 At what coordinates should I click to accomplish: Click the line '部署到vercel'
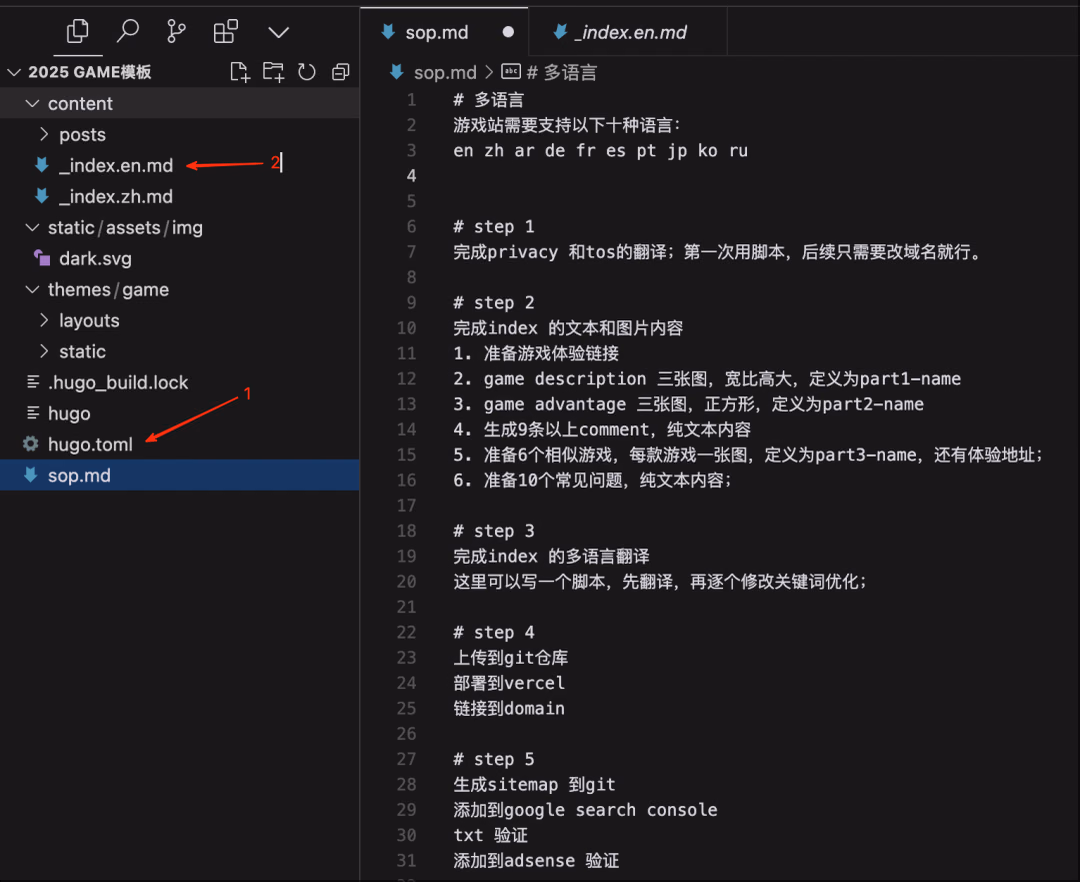click(509, 683)
